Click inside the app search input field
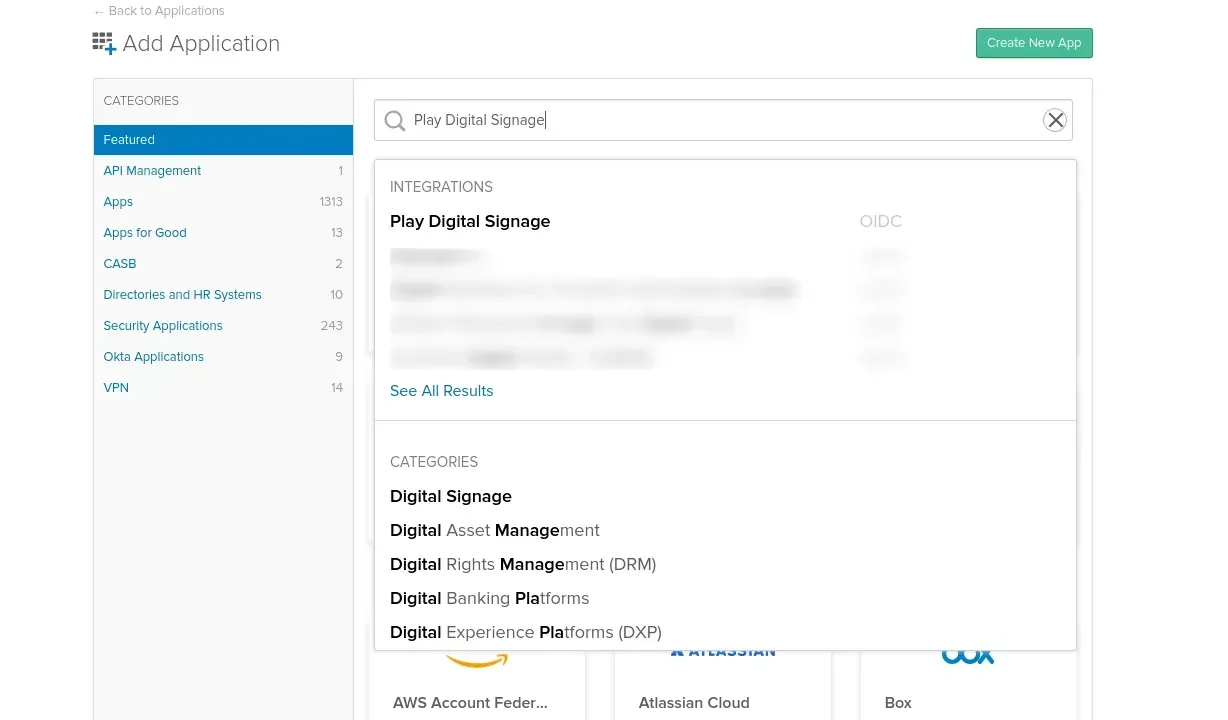This screenshot has width=1228, height=720. coord(723,120)
